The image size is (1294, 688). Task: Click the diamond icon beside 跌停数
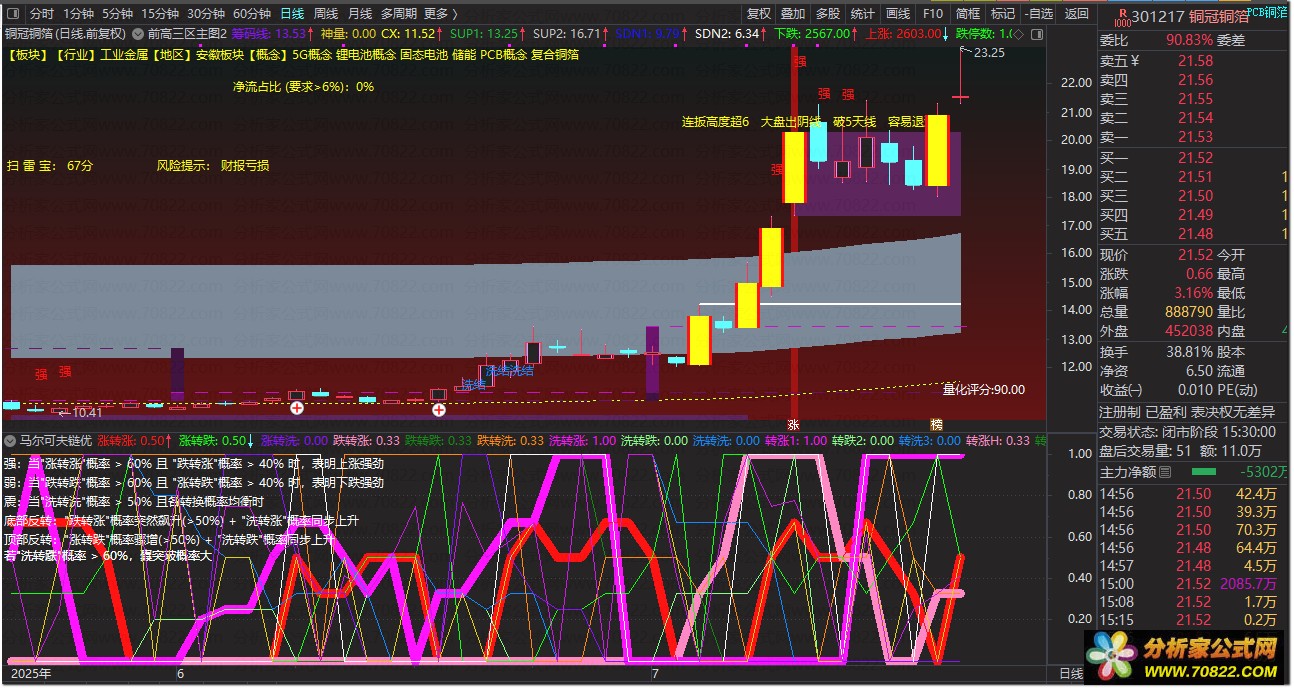[x=1018, y=33]
